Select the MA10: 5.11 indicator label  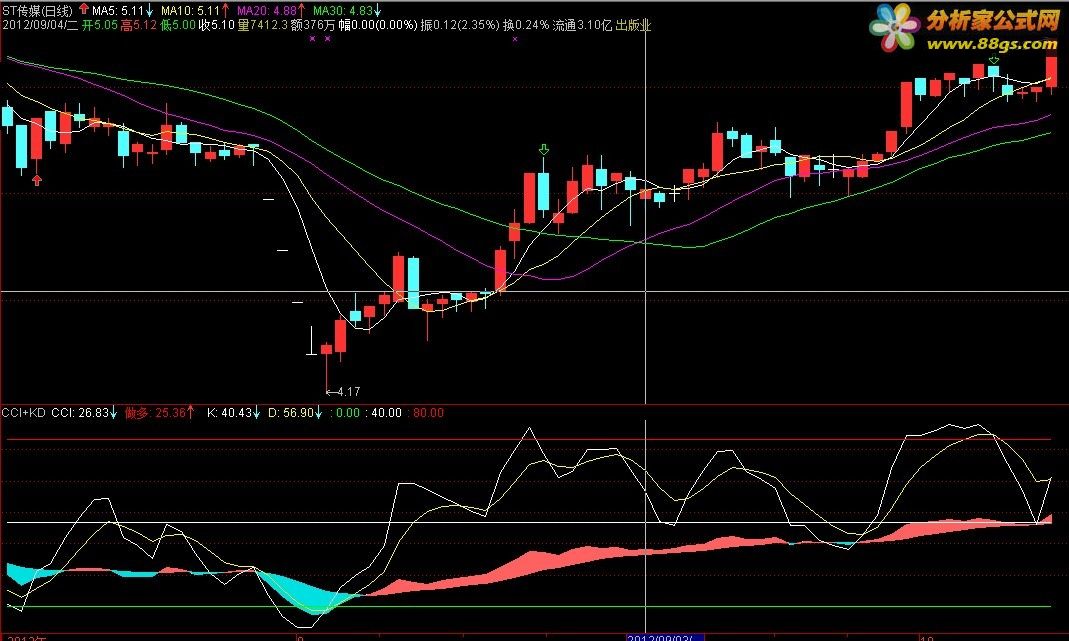pos(190,10)
